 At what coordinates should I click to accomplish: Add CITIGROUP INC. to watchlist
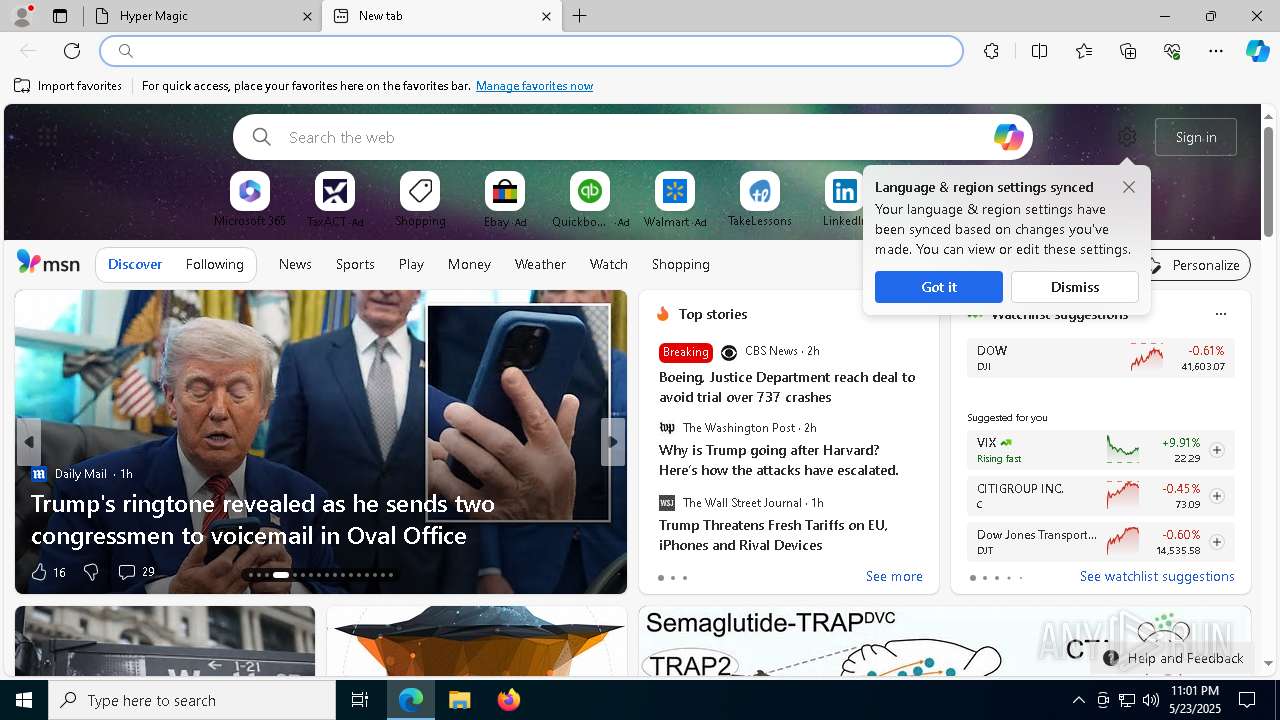coord(1217,496)
